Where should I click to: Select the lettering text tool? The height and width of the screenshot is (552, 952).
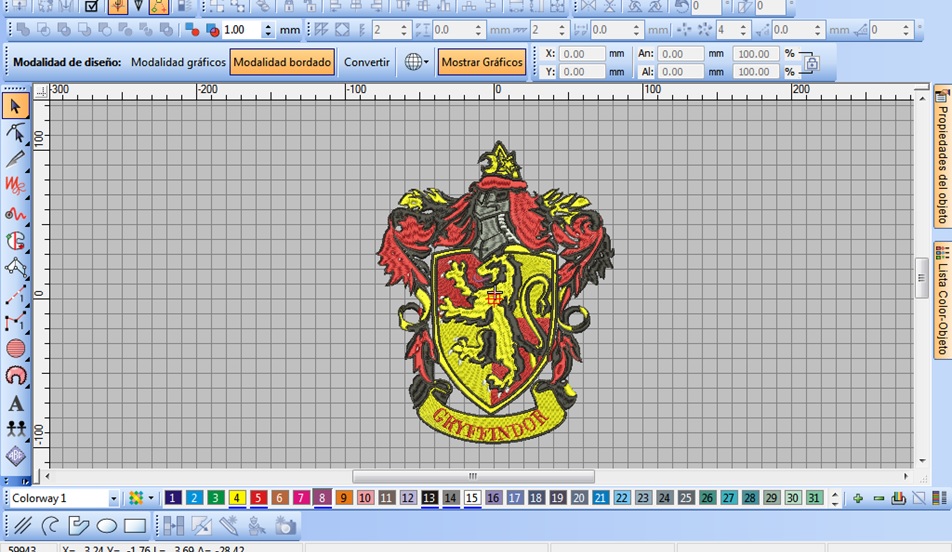pyautogui.click(x=15, y=404)
